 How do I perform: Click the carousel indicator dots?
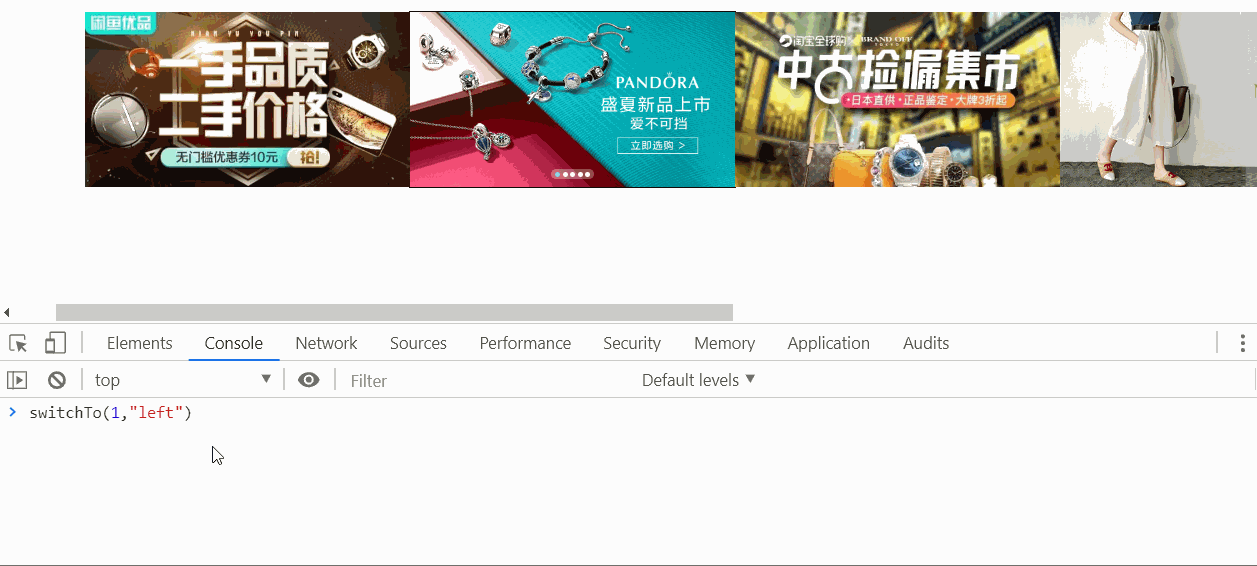point(572,174)
